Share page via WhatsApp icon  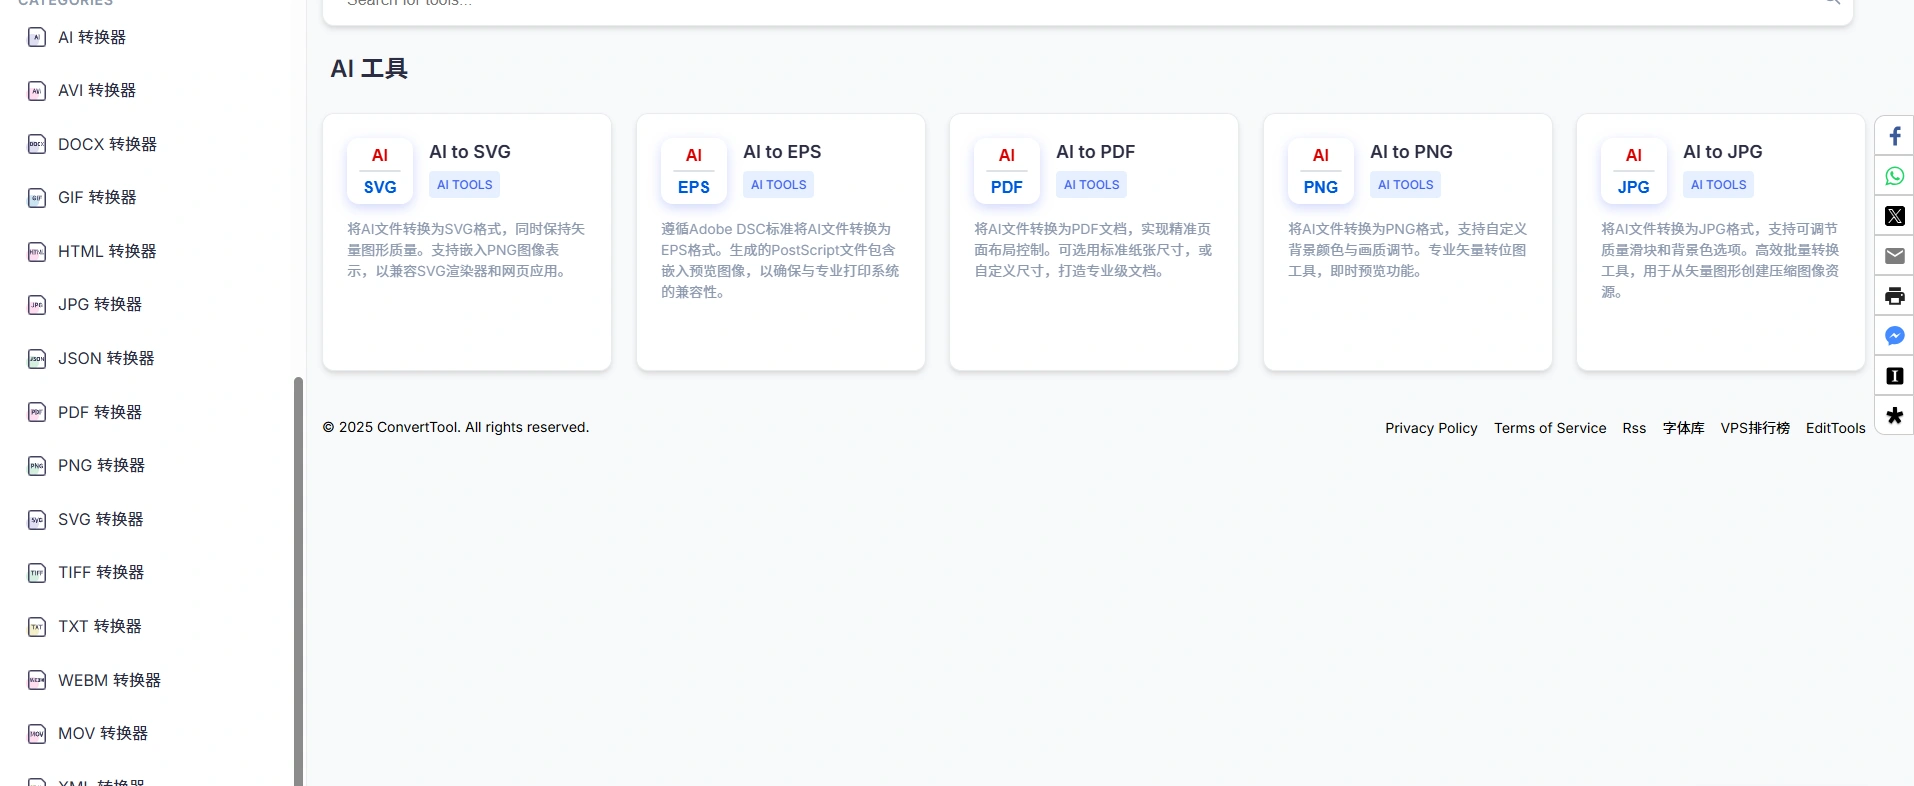pos(1894,176)
